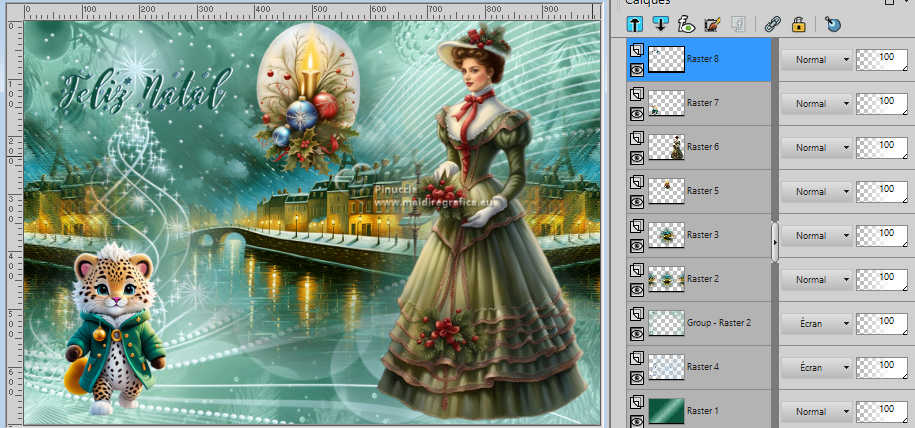Click the layer type icon of Raster 8
The height and width of the screenshot is (428, 915).
point(637,51)
